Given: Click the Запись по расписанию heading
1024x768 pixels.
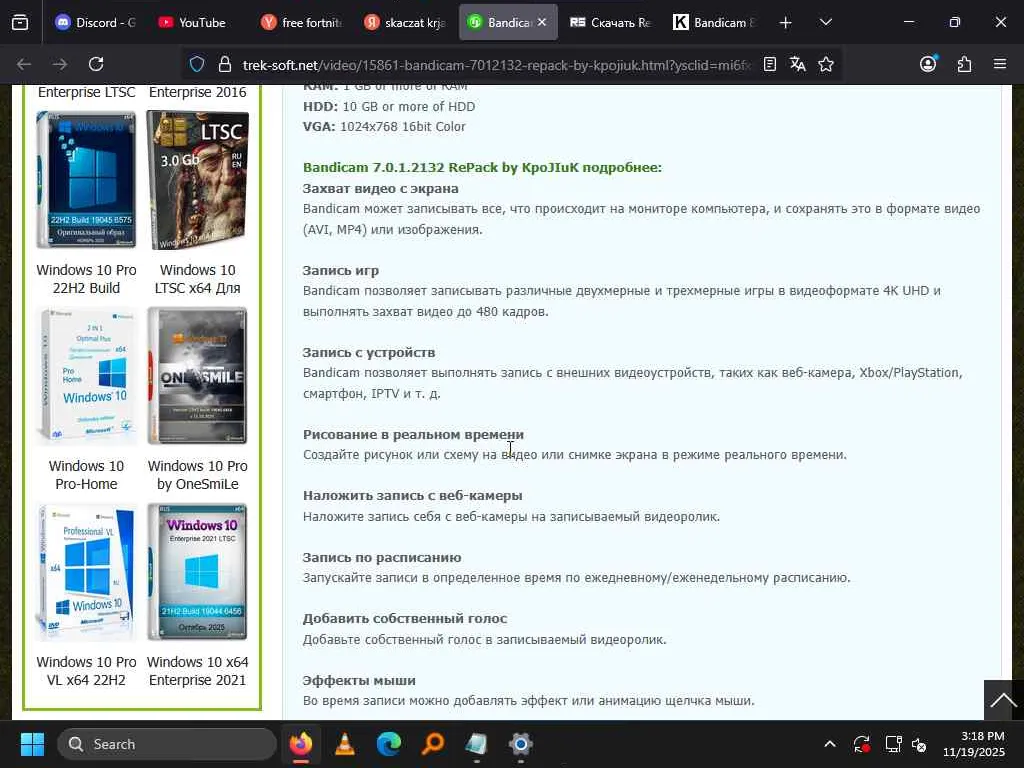Looking at the screenshot, I should [x=381, y=557].
